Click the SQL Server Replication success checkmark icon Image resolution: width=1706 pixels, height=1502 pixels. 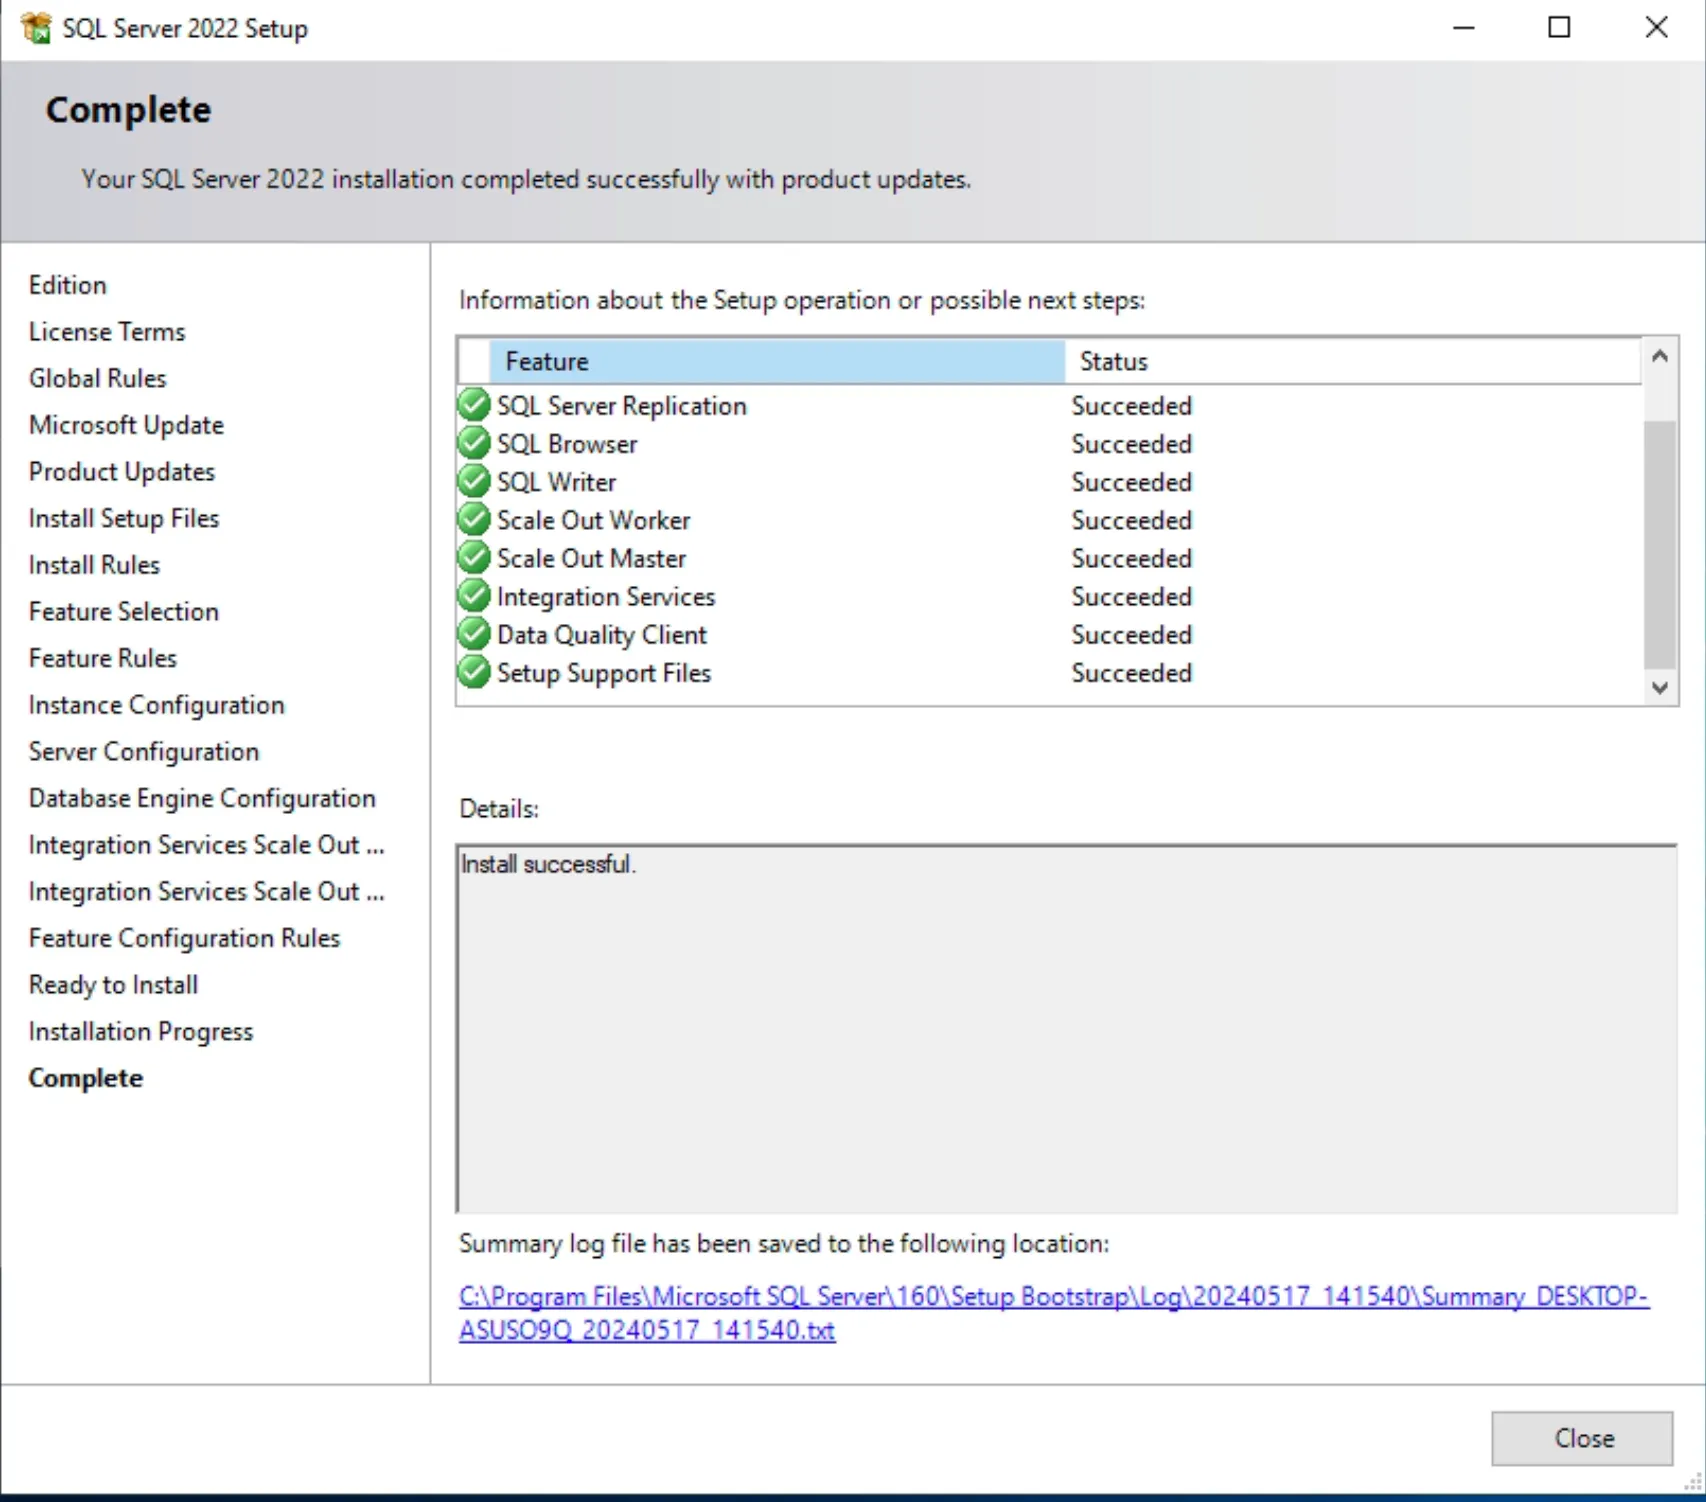473,405
